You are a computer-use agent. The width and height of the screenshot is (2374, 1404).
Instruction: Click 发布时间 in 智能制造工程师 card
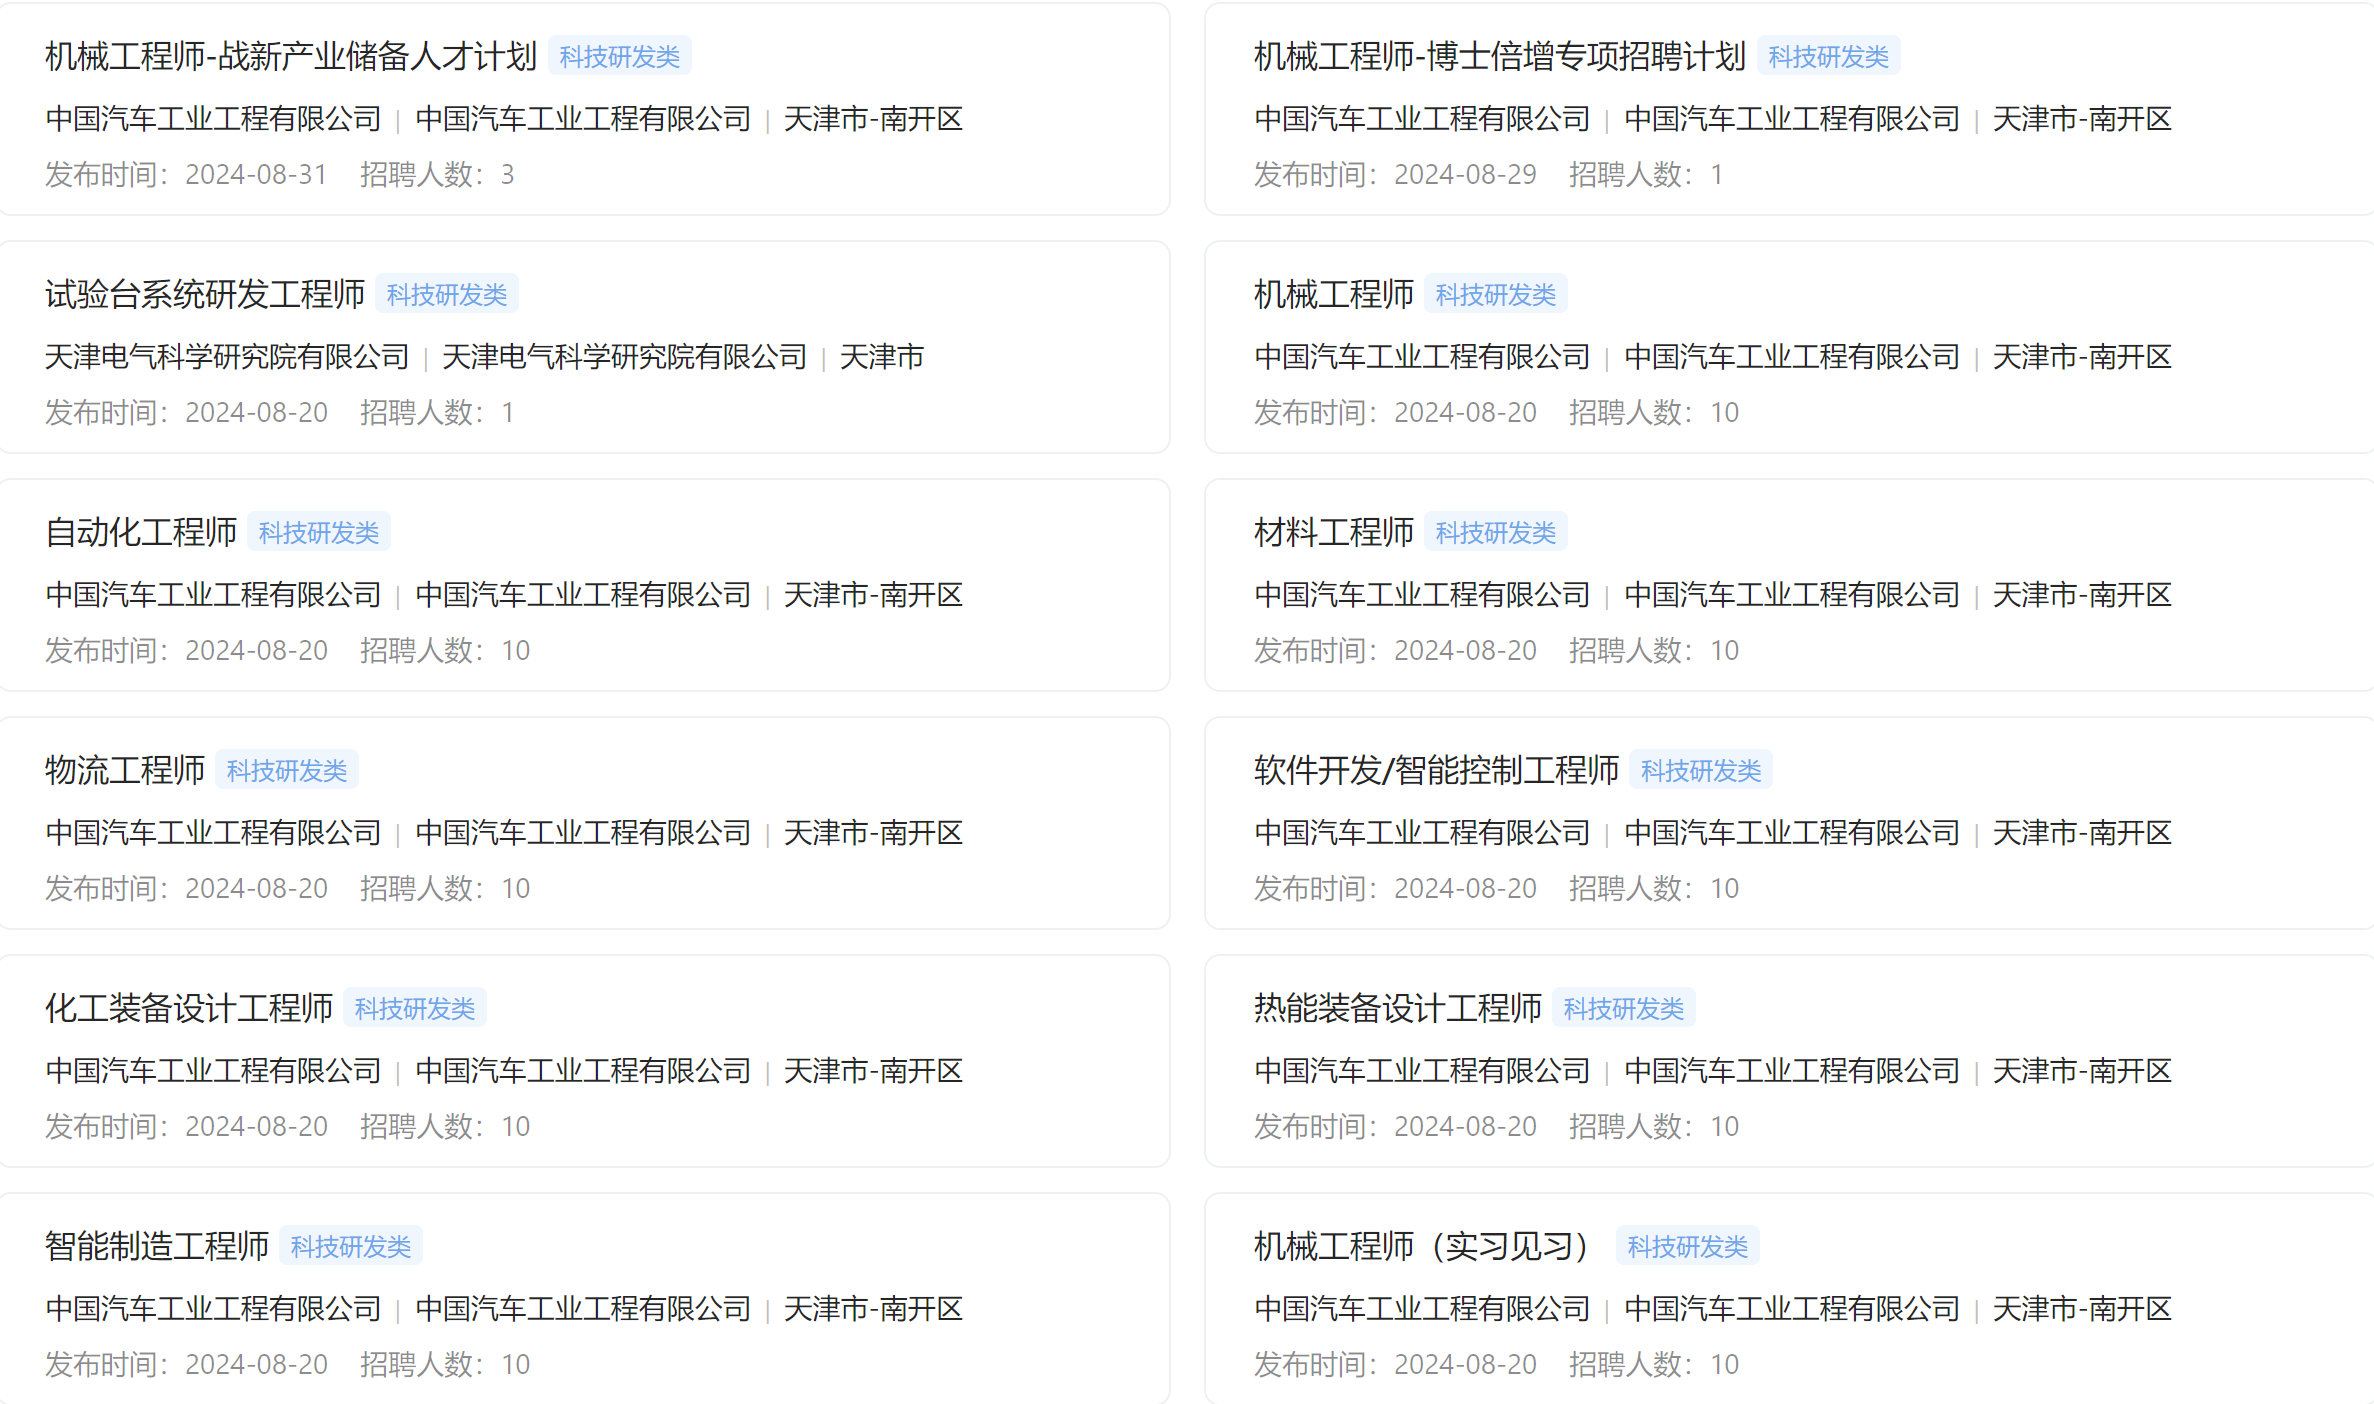186,1365
